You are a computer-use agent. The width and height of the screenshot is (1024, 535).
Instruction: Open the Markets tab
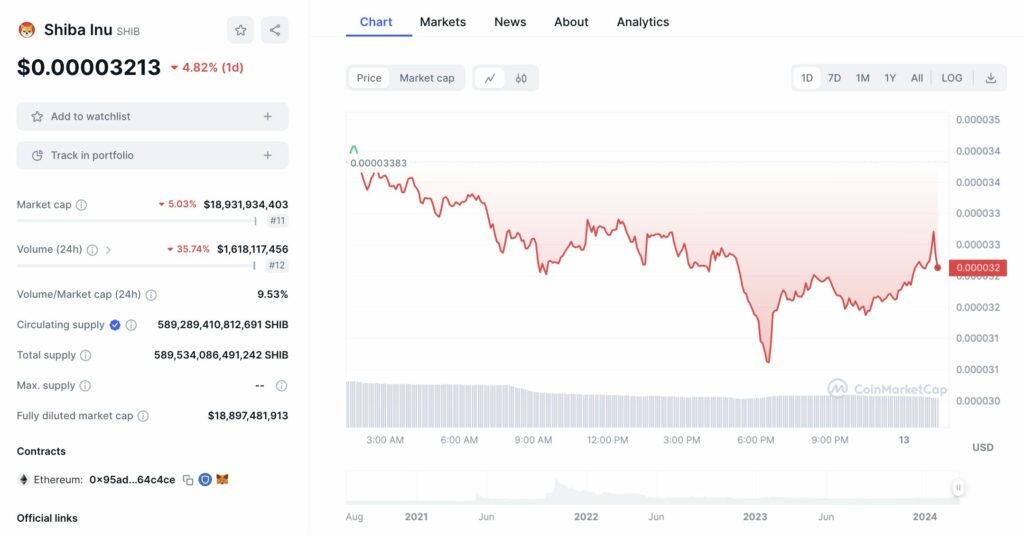coord(442,22)
